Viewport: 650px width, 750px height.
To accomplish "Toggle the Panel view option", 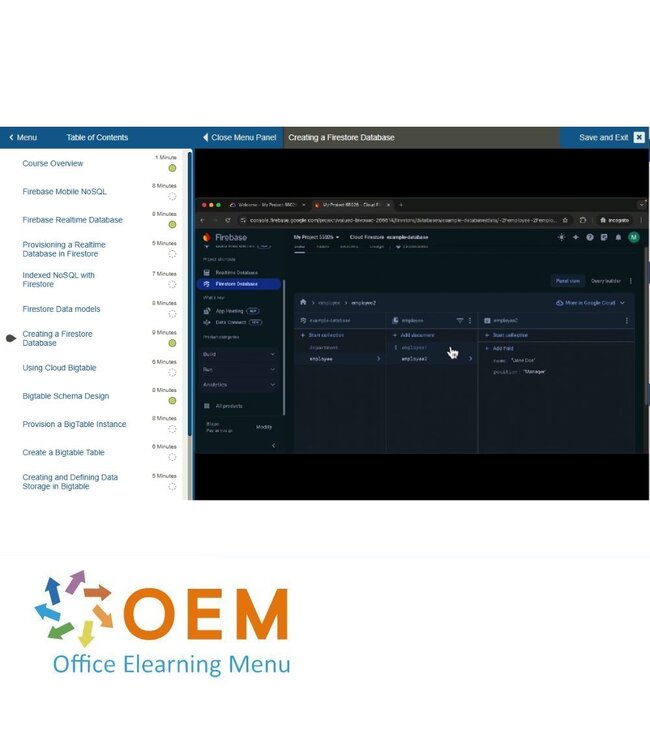I will (x=567, y=281).
